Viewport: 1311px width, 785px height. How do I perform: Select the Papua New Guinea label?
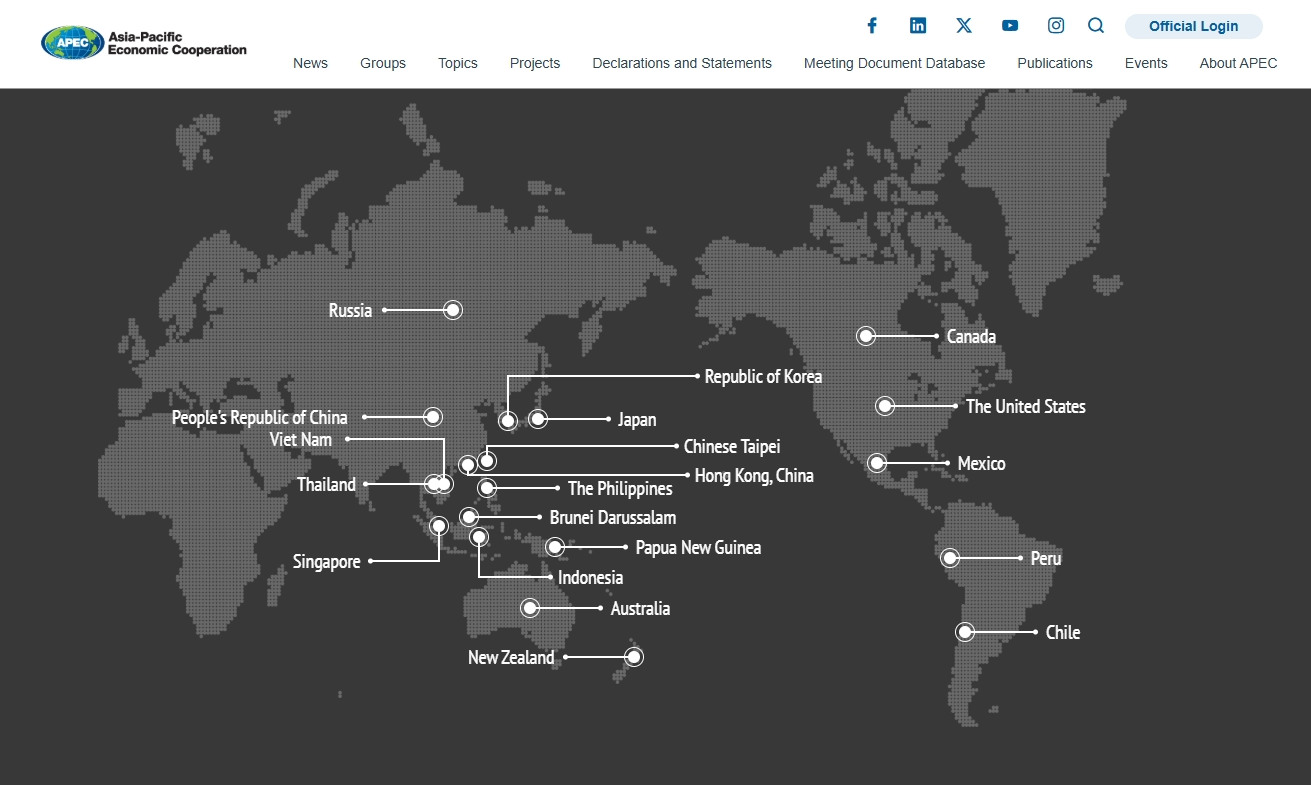pyautogui.click(x=698, y=548)
